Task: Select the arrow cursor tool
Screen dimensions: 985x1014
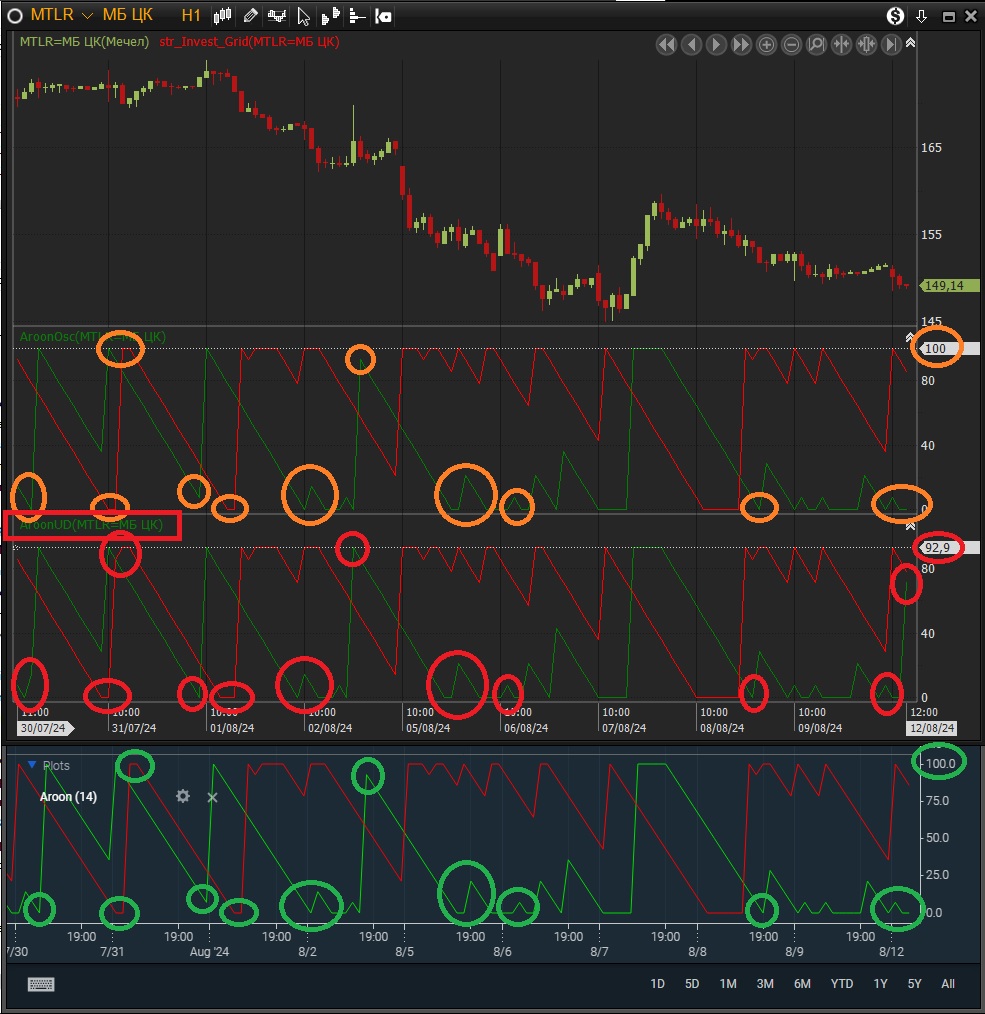Action: point(304,16)
